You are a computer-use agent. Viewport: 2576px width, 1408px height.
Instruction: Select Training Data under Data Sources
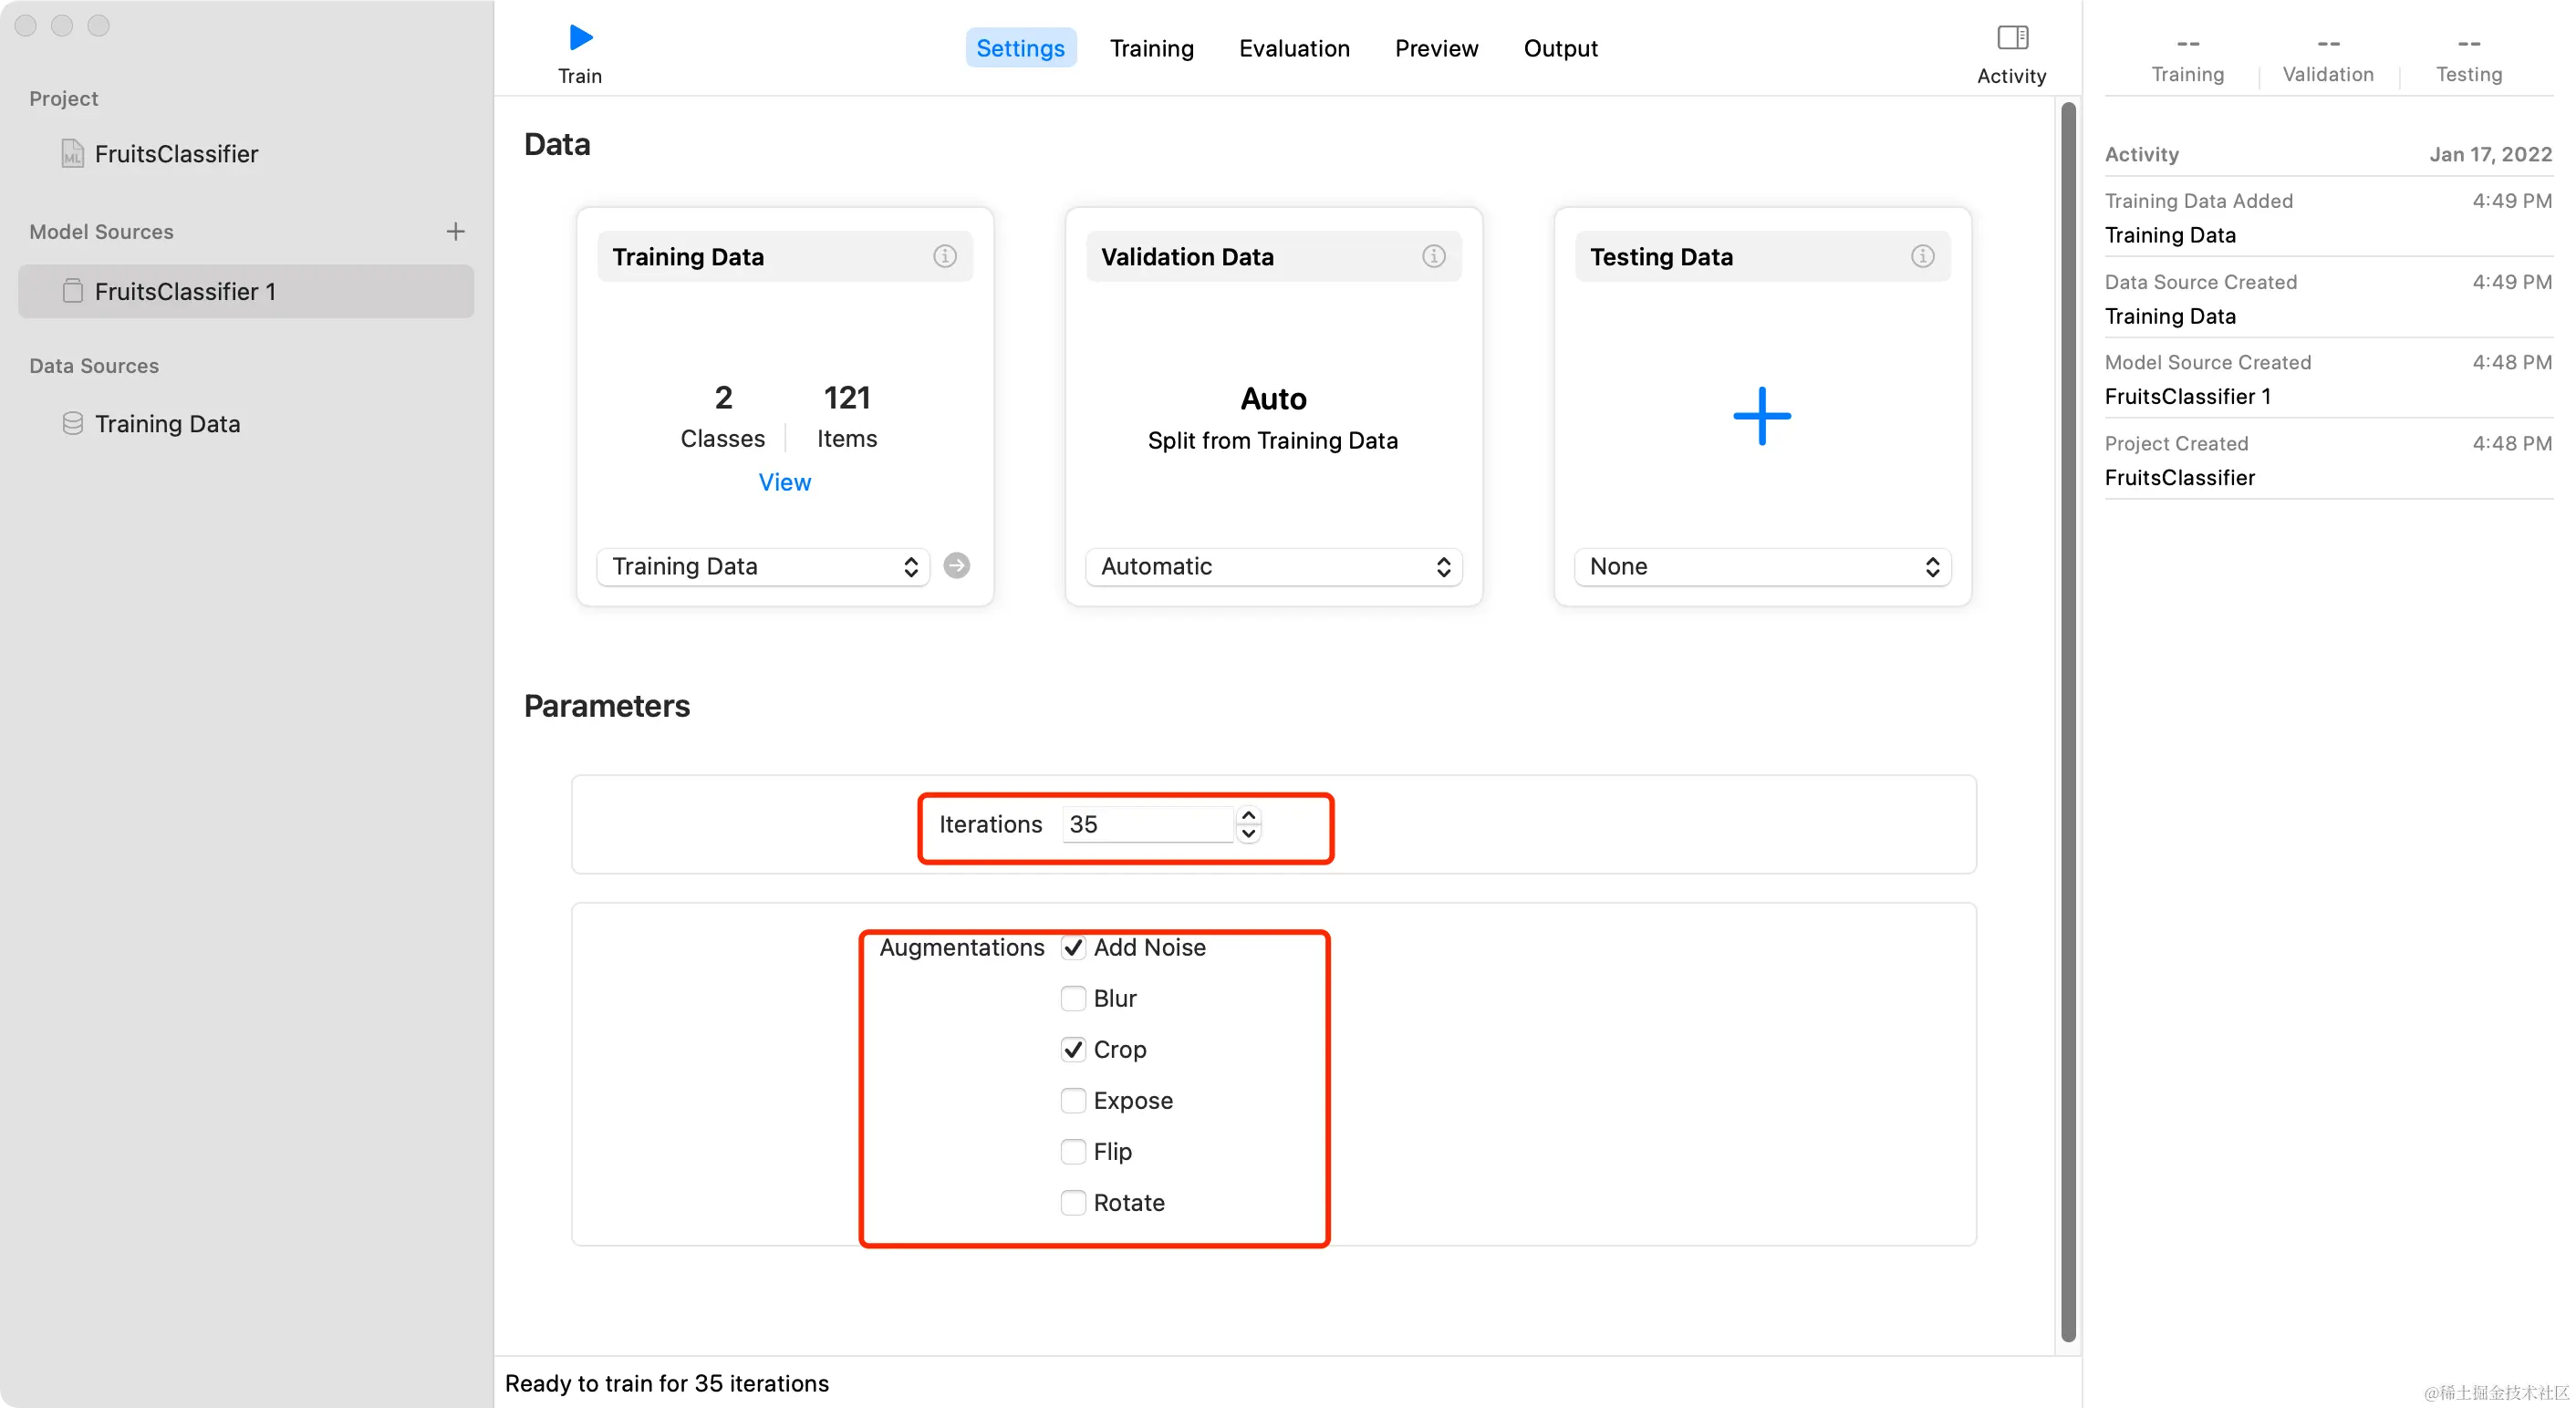[x=167, y=424]
